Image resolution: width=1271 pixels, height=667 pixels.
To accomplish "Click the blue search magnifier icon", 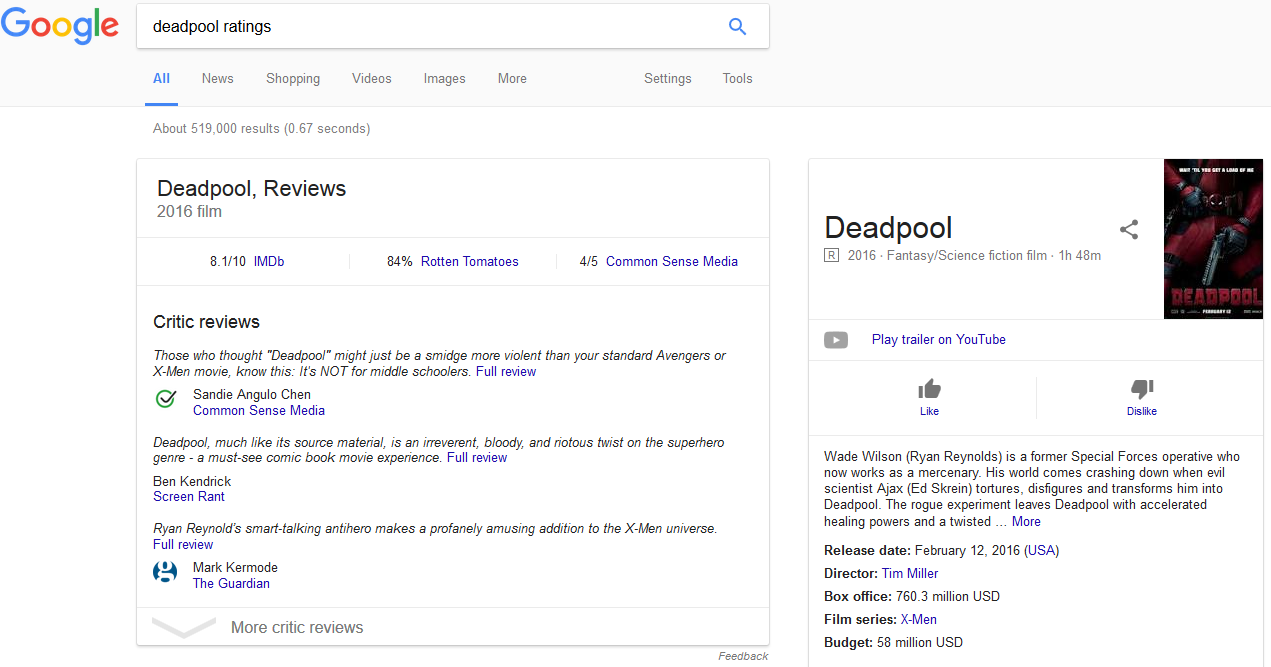I will (x=737, y=27).
